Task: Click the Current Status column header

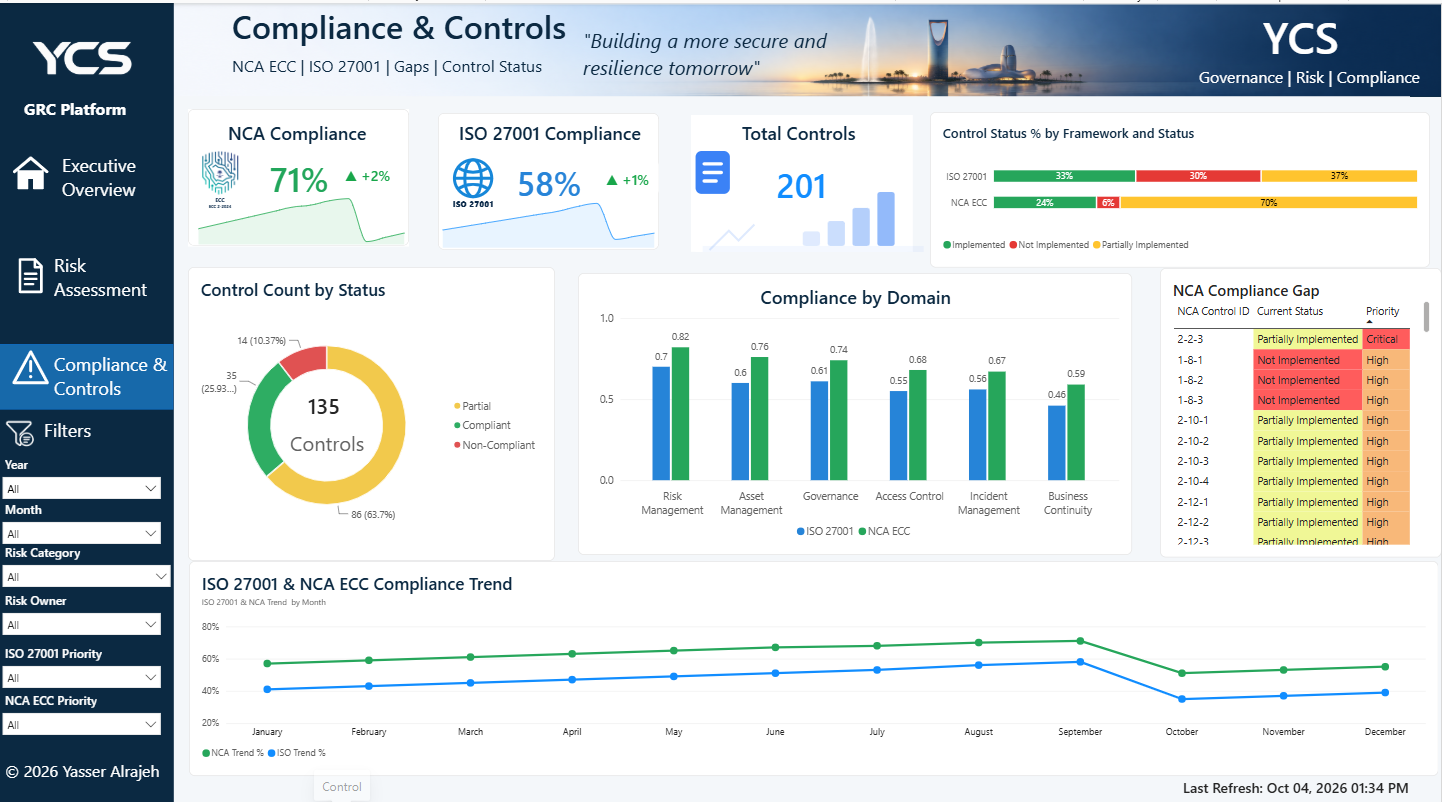Action: (1290, 311)
